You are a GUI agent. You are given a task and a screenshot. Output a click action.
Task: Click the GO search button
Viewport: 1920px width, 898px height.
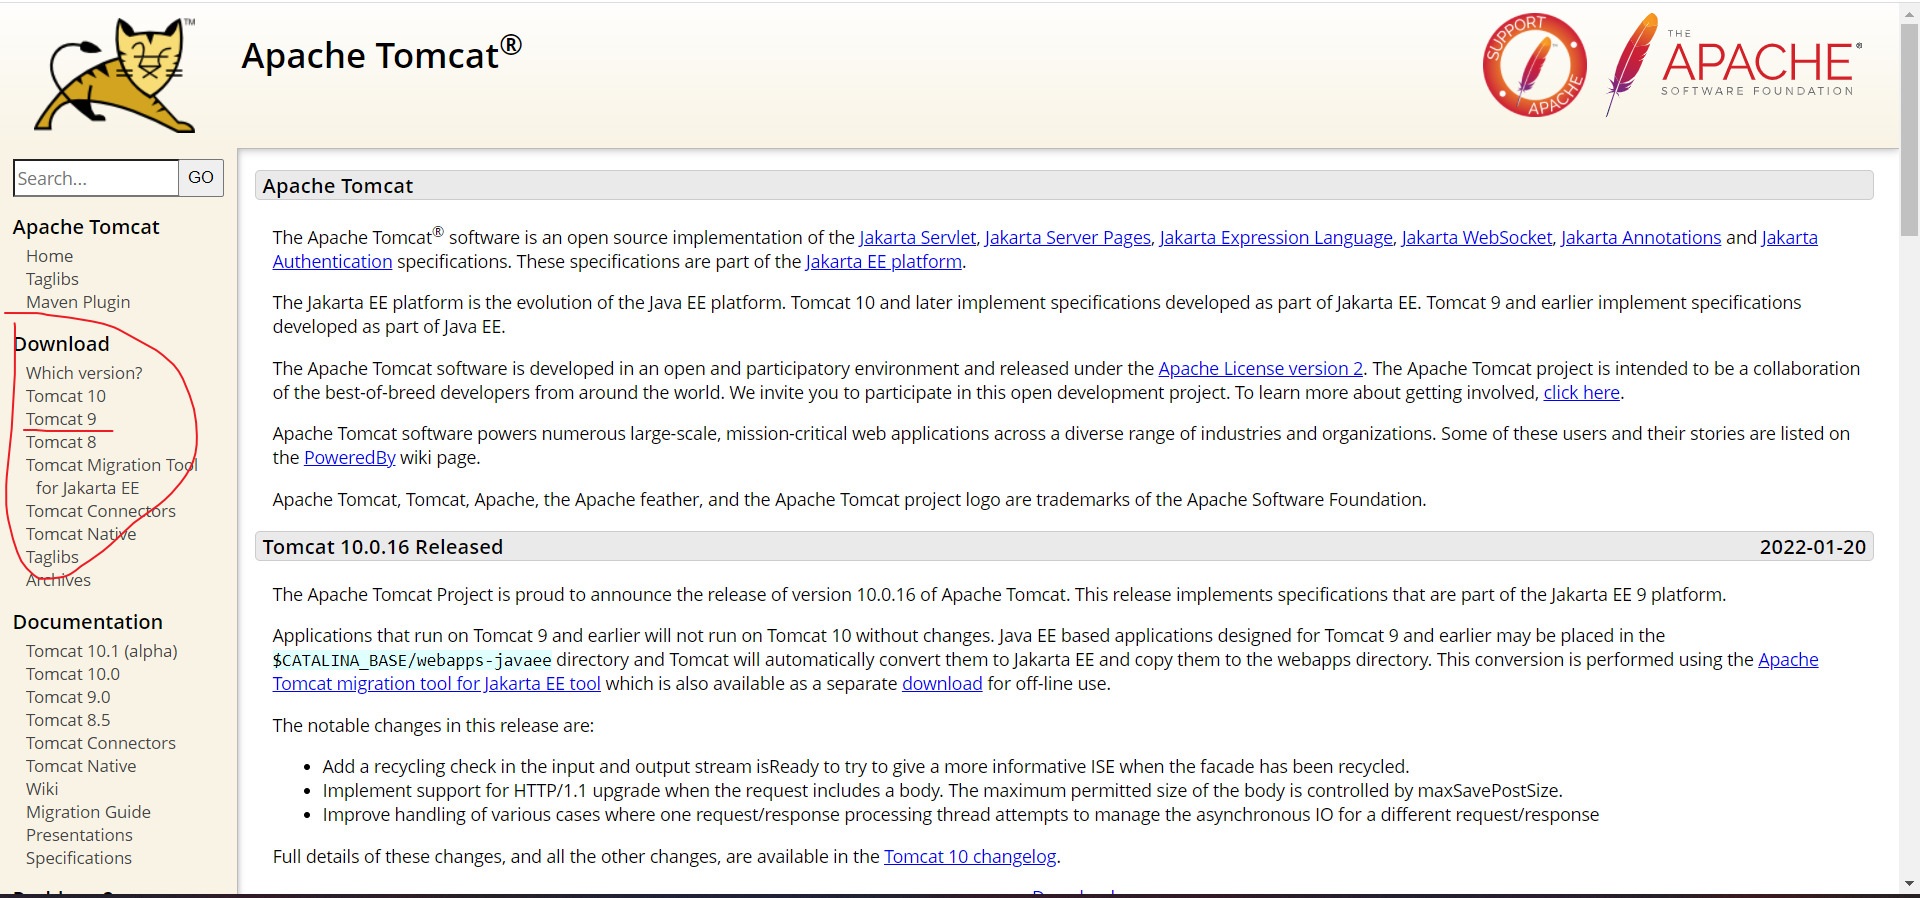pos(201,178)
